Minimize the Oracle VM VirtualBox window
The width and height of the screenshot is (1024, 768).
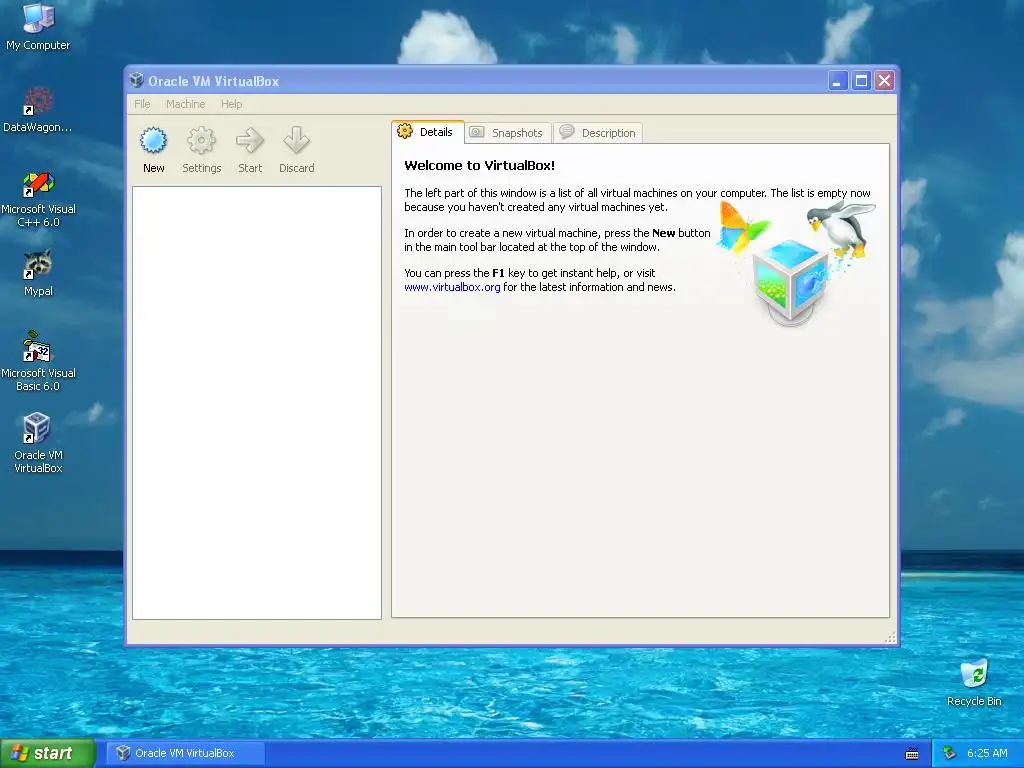[838, 80]
